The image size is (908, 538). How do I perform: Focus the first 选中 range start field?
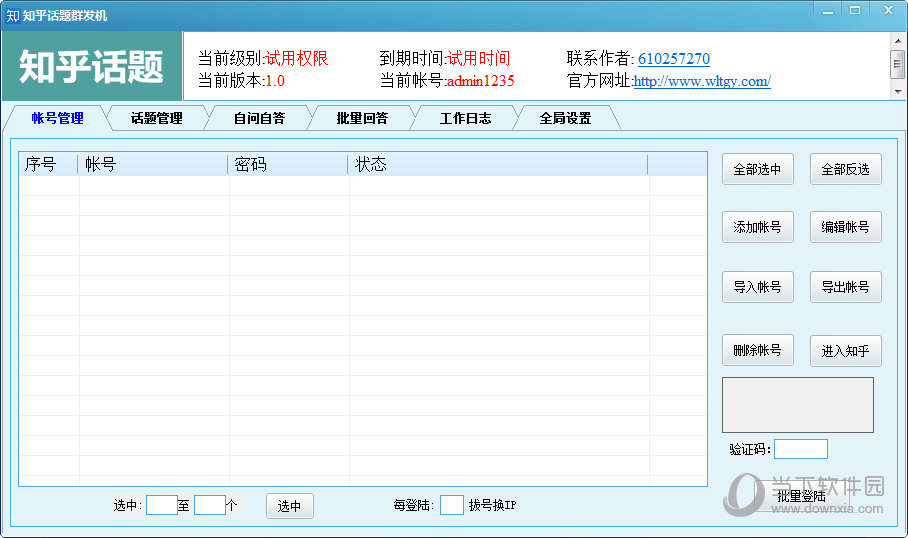coord(162,505)
